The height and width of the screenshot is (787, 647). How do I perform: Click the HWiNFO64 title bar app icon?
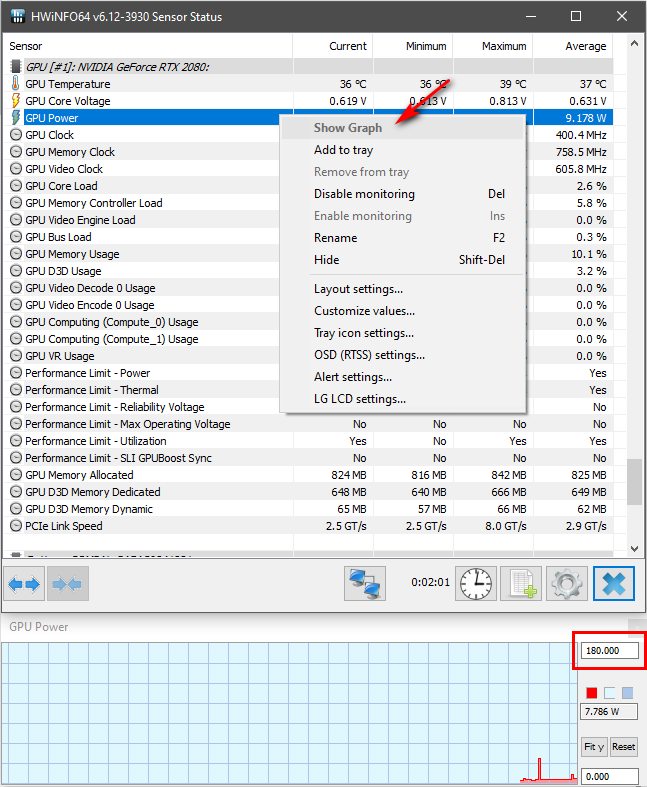pos(18,16)
